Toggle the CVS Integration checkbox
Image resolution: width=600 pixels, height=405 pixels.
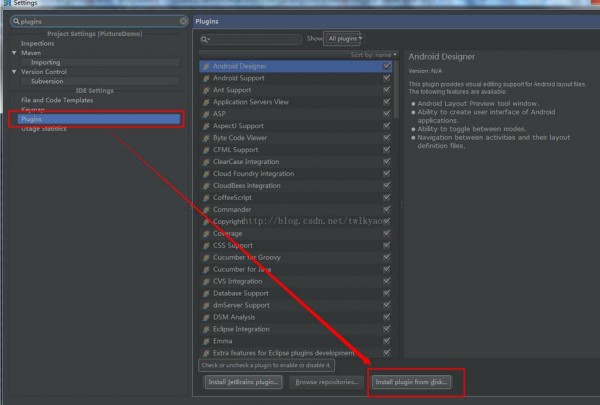[386, 281]
